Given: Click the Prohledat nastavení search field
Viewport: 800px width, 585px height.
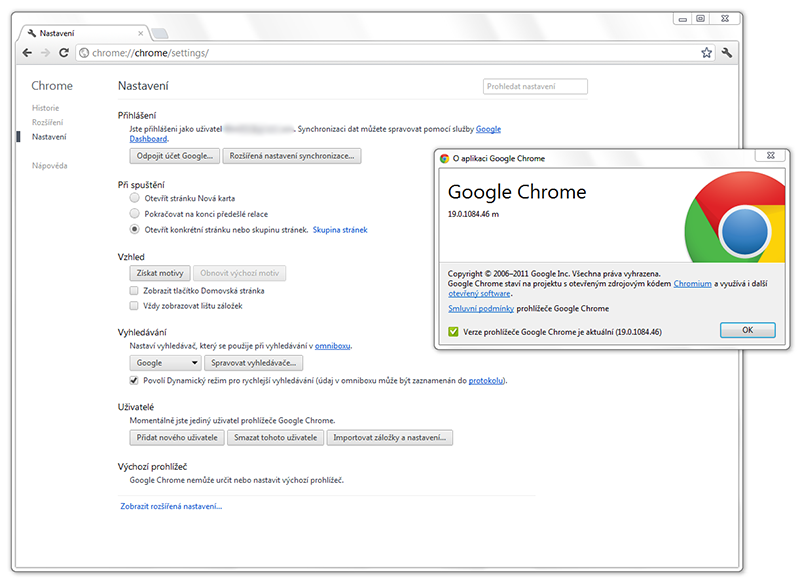Looking at the screenshot, I should tap(535, 86).
